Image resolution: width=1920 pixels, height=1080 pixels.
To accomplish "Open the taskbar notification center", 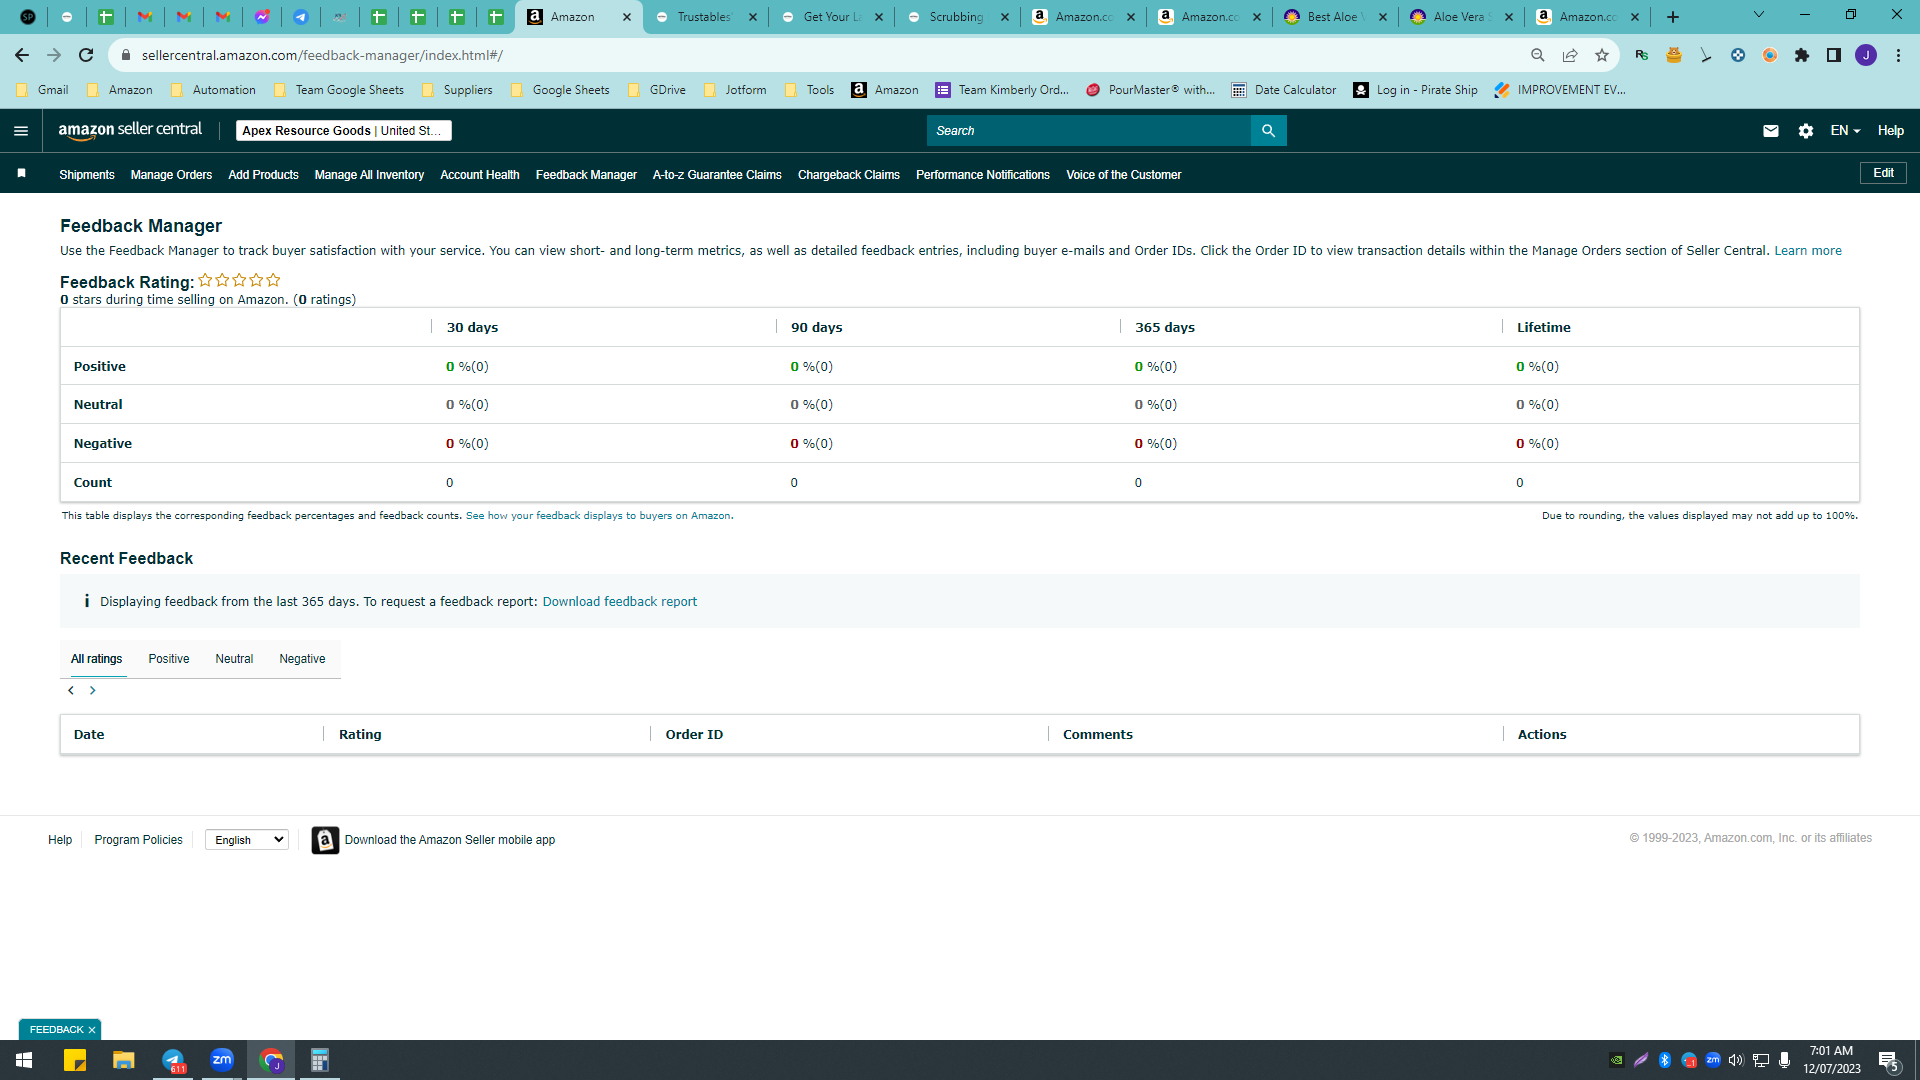I will (1888, 1060).
